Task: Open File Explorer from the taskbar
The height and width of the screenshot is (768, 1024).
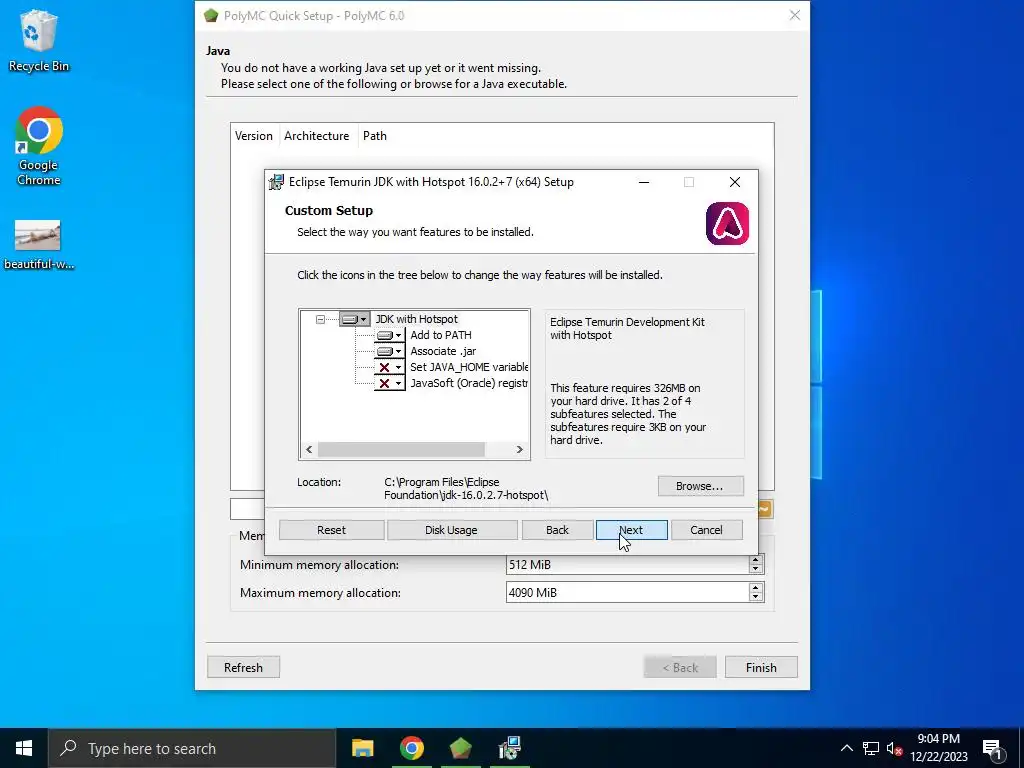Action: (x=362, y=748)
